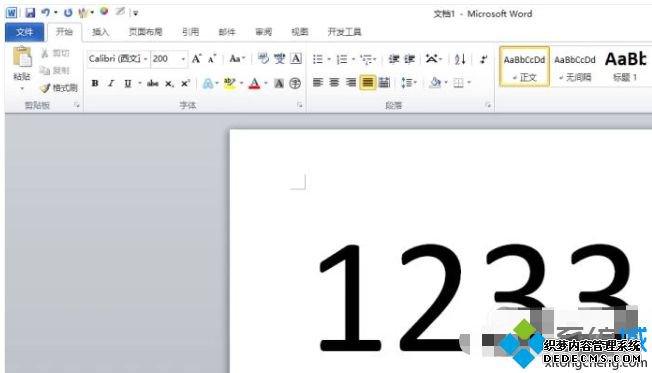Apply subscript formatting
The image size is (652, 373).
pyautogui.click(x=169, y=84)
